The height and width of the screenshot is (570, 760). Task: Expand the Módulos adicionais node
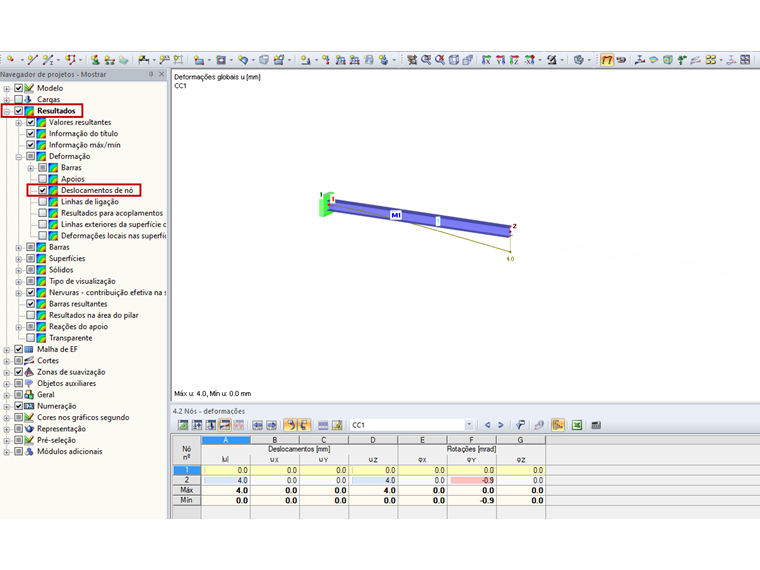(x=7, y=452)
